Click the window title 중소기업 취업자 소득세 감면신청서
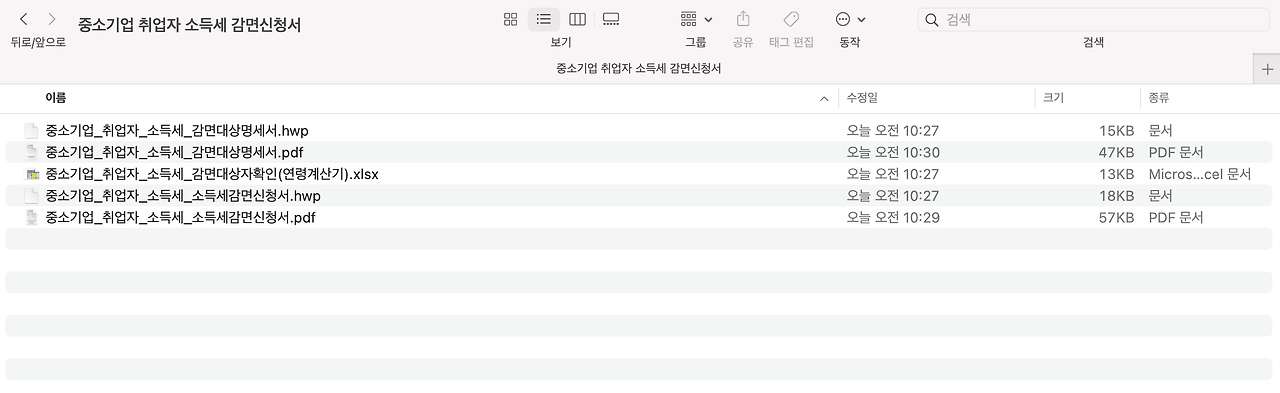The height and width of the screenshot is (393, 1280). (189, 24)
